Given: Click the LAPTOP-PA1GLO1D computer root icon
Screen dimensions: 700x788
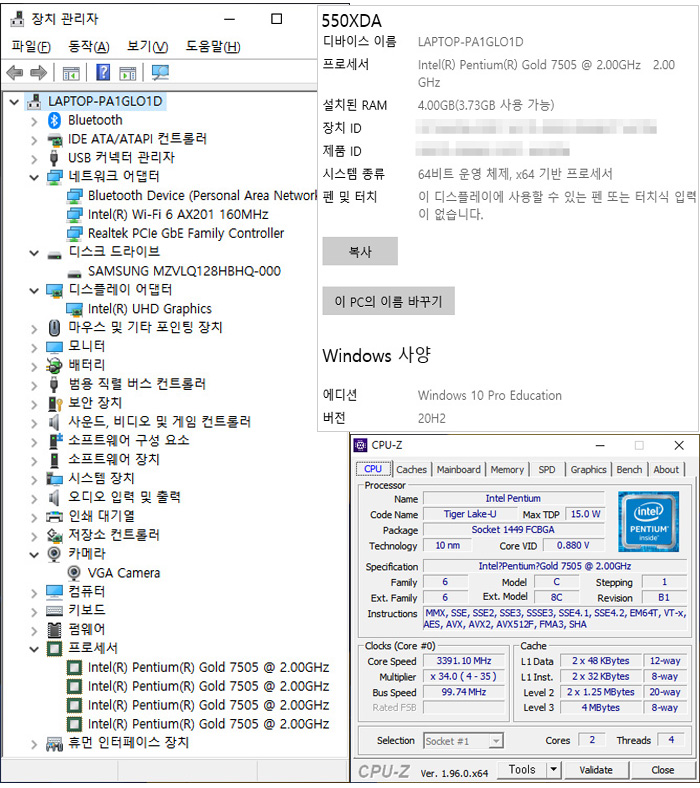Looking at the screenshot, I should tap(34, 102).
